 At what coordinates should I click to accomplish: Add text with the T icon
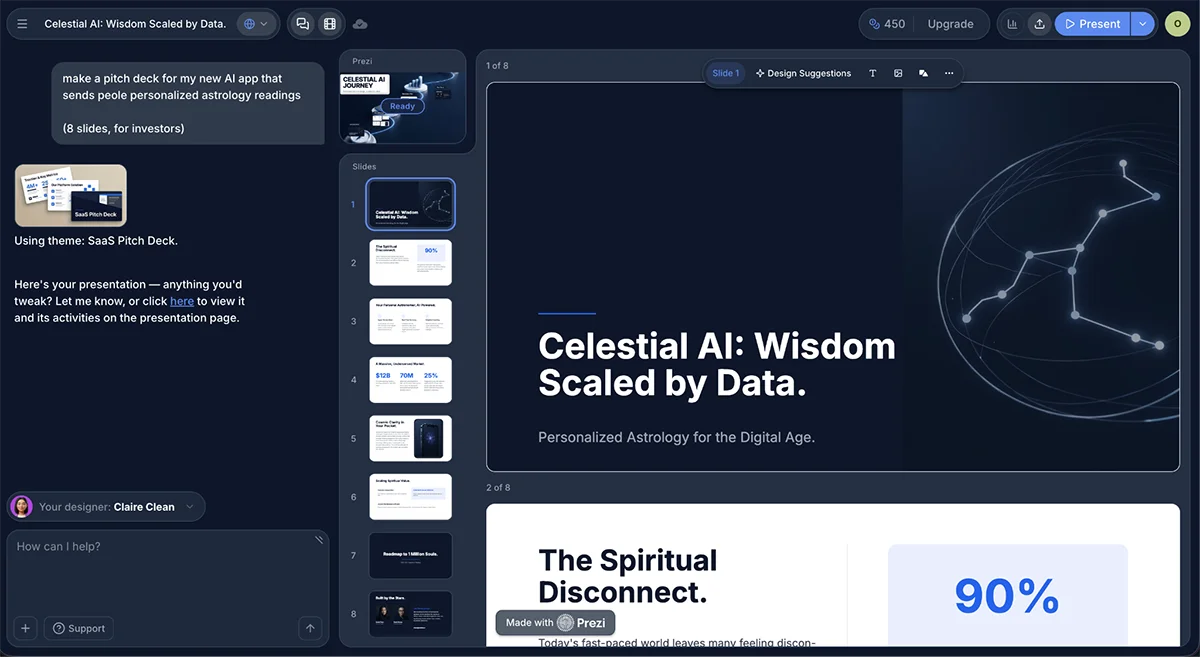click(x=873, y=73)
